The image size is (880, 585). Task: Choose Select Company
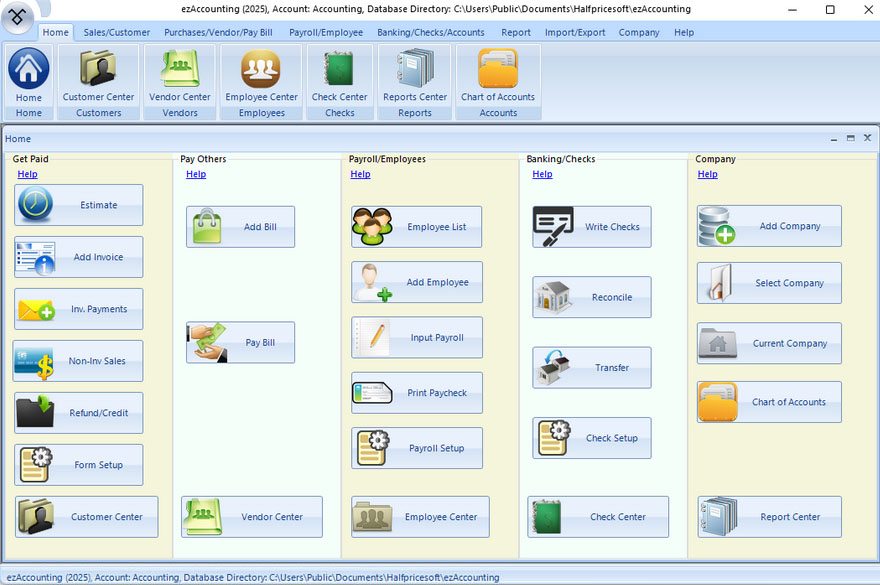pos(769,283)
